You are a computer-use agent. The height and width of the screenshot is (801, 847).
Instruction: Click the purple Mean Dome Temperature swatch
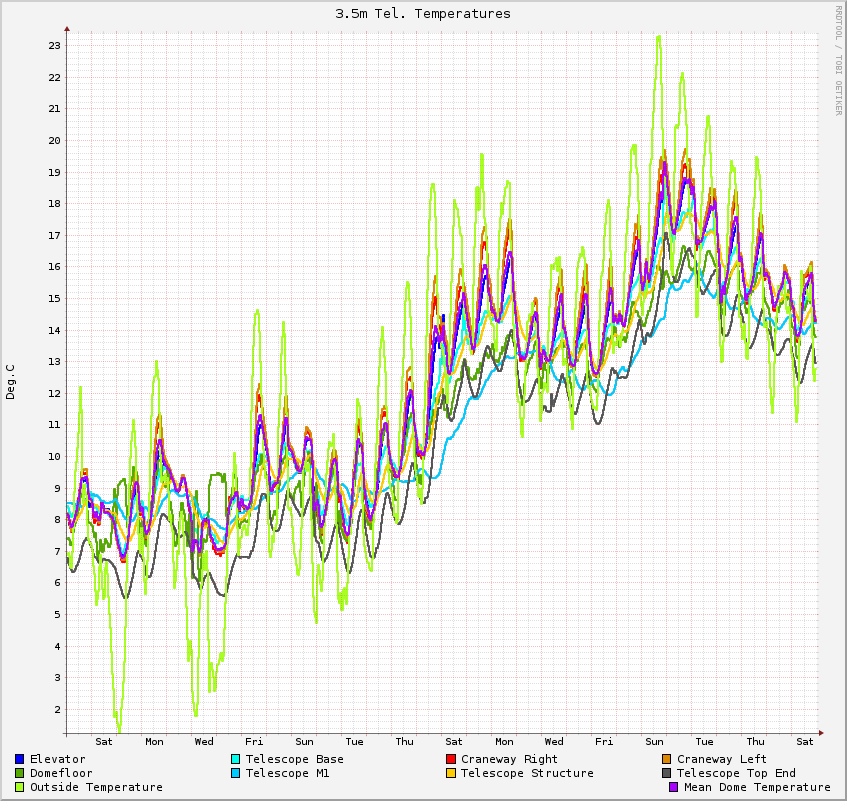coord(673,787)
